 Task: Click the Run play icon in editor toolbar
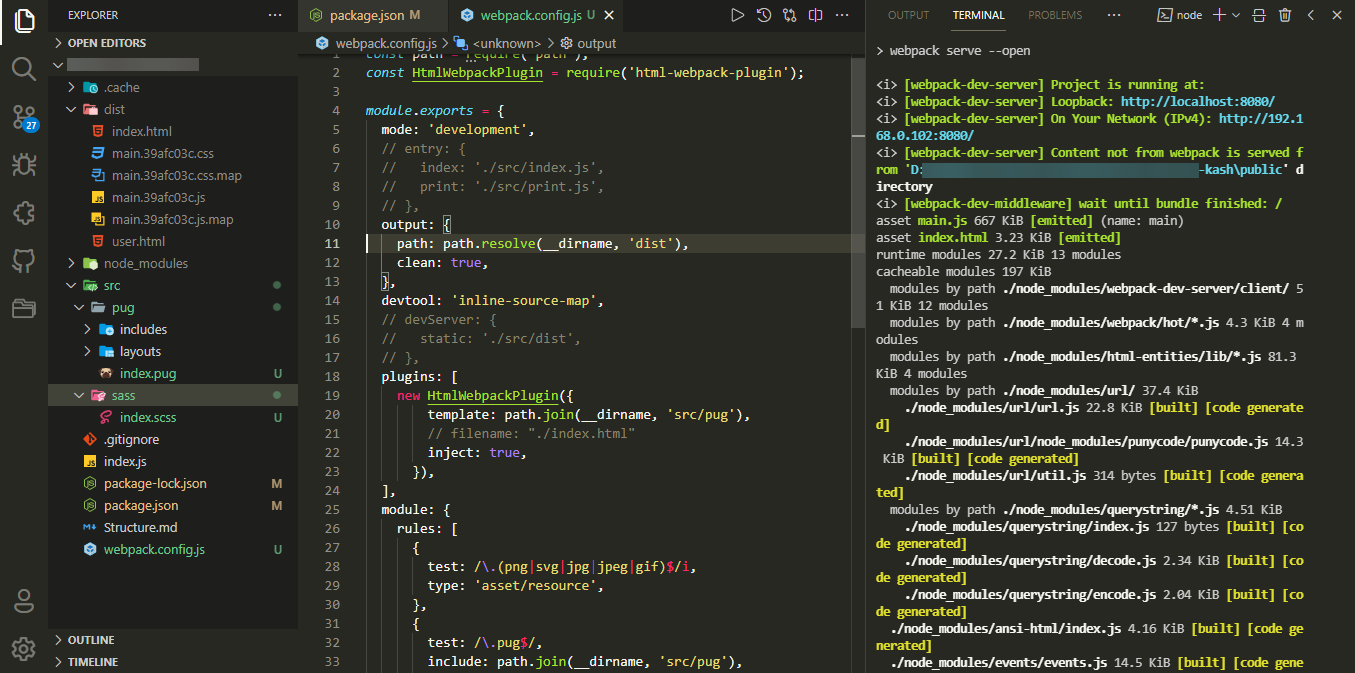point(737,15)
